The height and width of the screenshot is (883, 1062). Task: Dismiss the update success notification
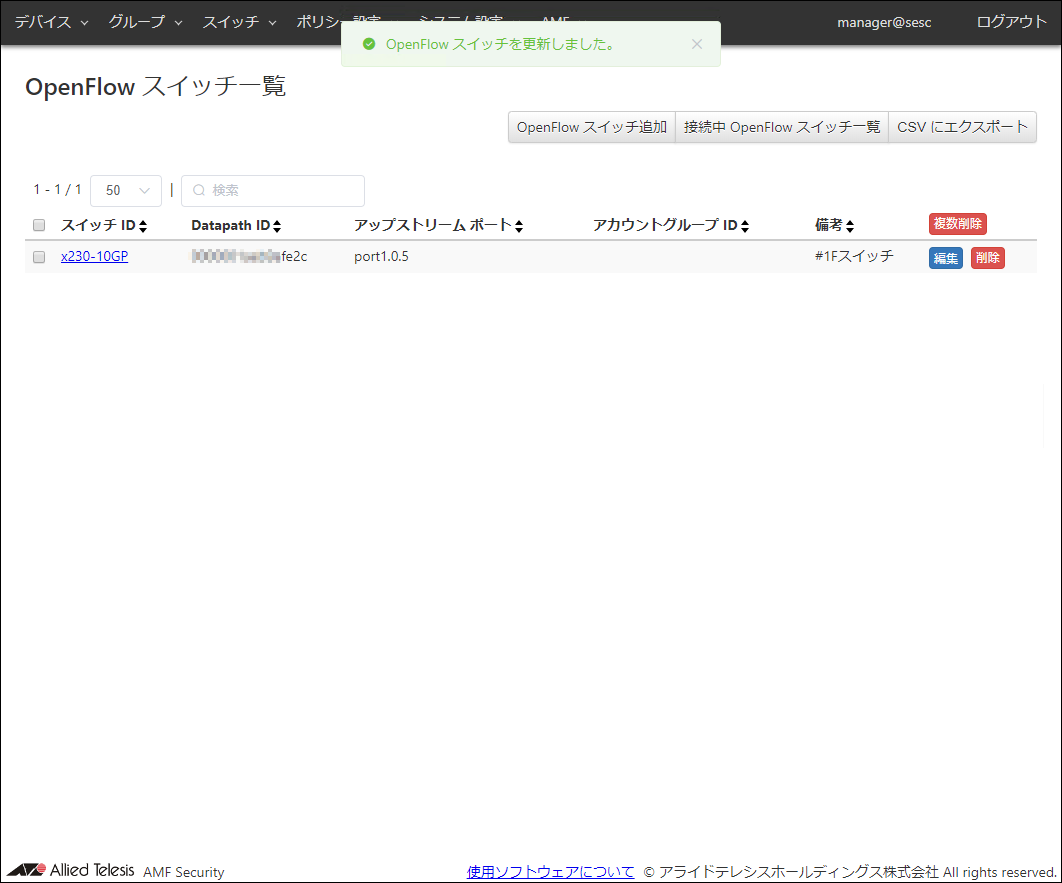click(697, 44)
